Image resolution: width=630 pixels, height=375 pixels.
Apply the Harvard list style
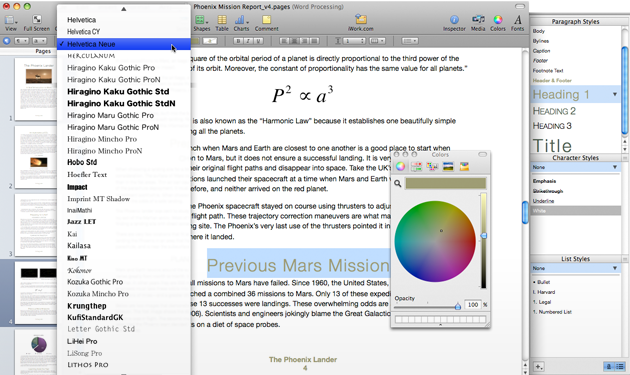pos(544,292)
